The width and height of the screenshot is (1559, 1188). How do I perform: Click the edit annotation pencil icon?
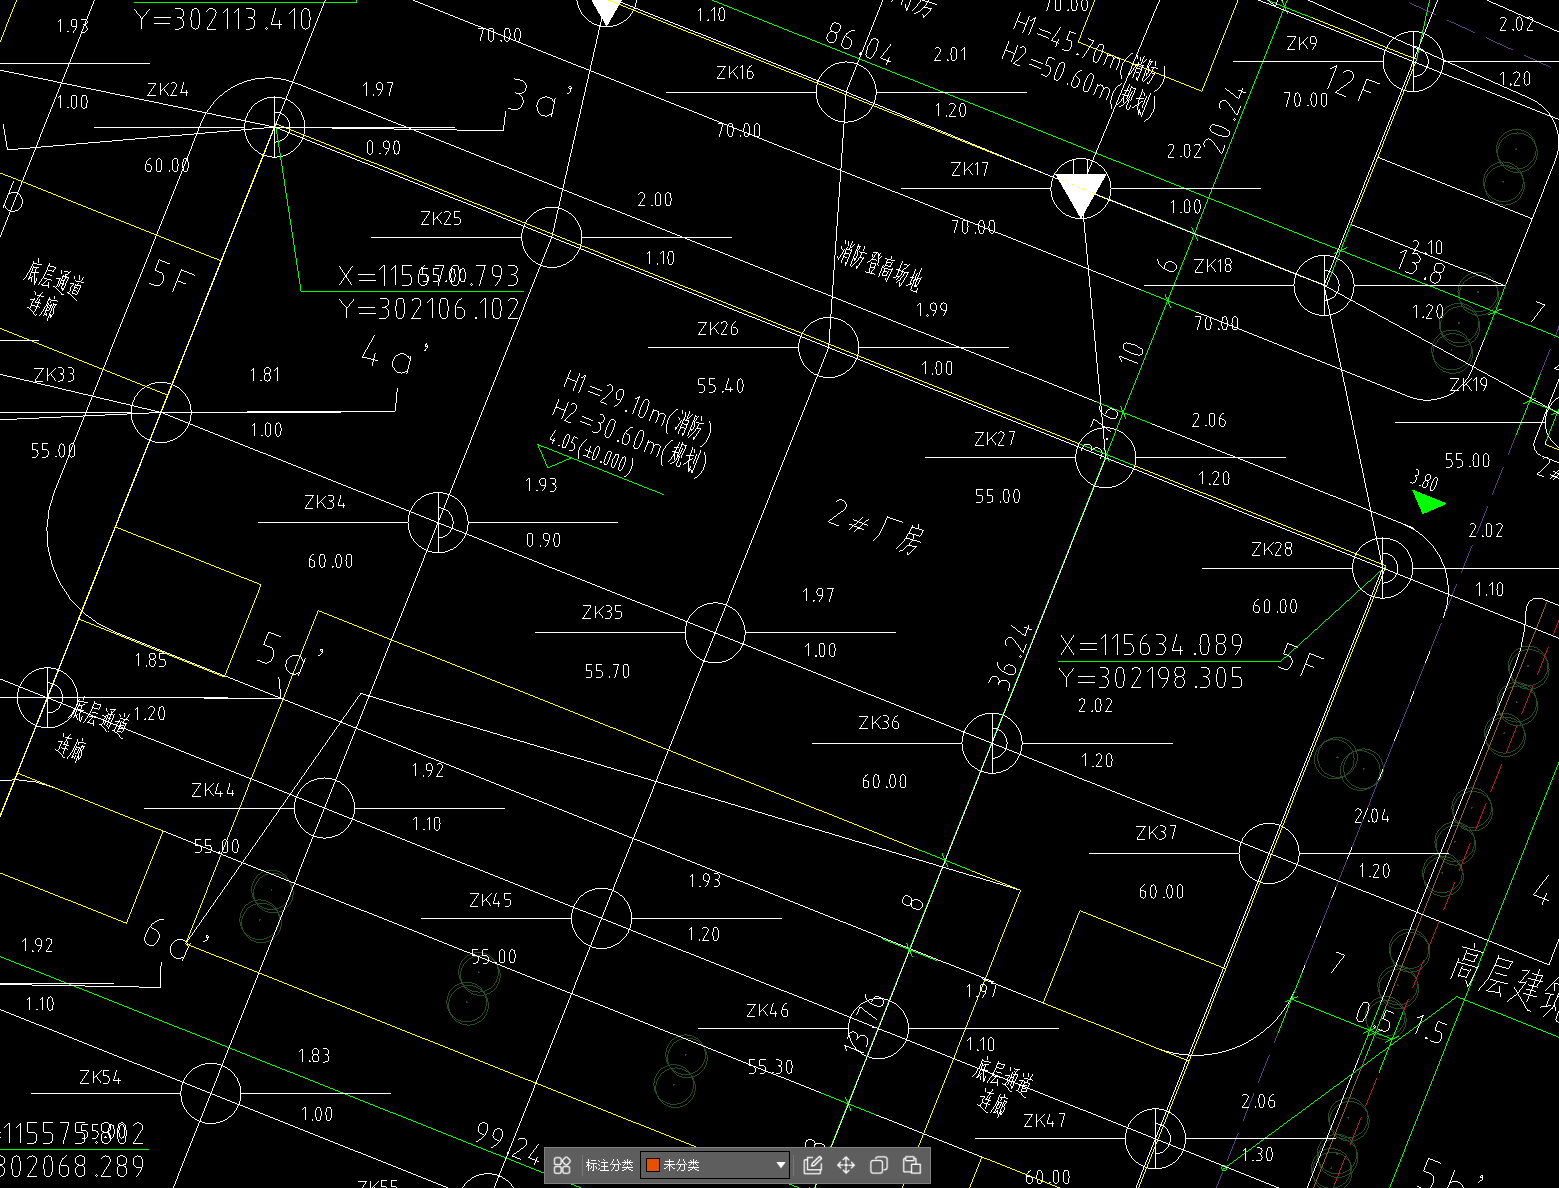tap(813, 1165)
